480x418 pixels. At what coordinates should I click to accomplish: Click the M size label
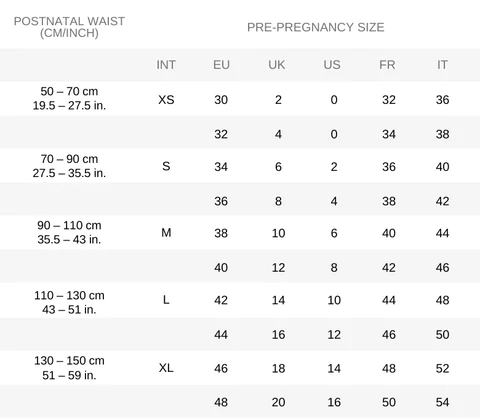click(x=166, y=233)
